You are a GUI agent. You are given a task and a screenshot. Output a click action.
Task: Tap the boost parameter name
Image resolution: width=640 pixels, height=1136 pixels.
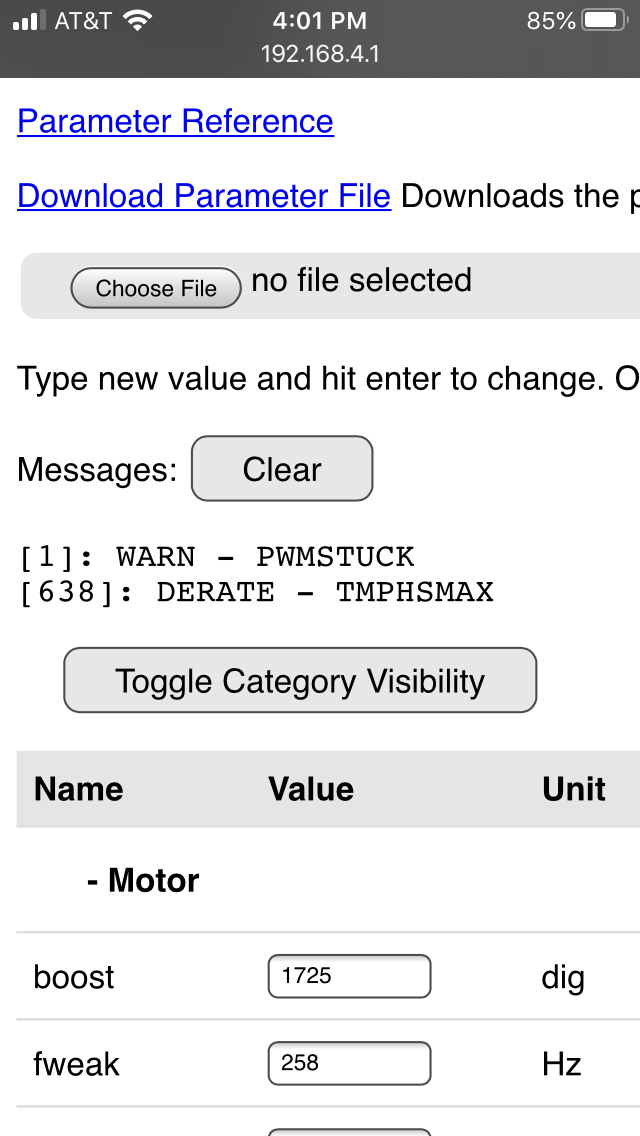click(74, 977)
